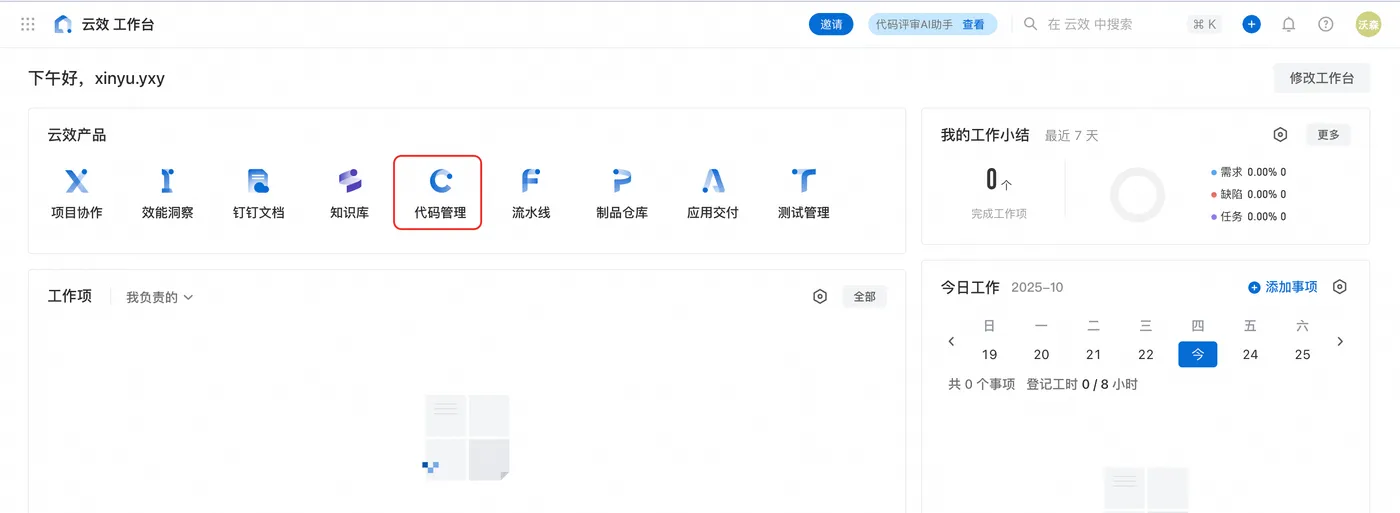Click 需求 legend entry
This screenshot has width=1400, height=513.
click(1248, 172)
